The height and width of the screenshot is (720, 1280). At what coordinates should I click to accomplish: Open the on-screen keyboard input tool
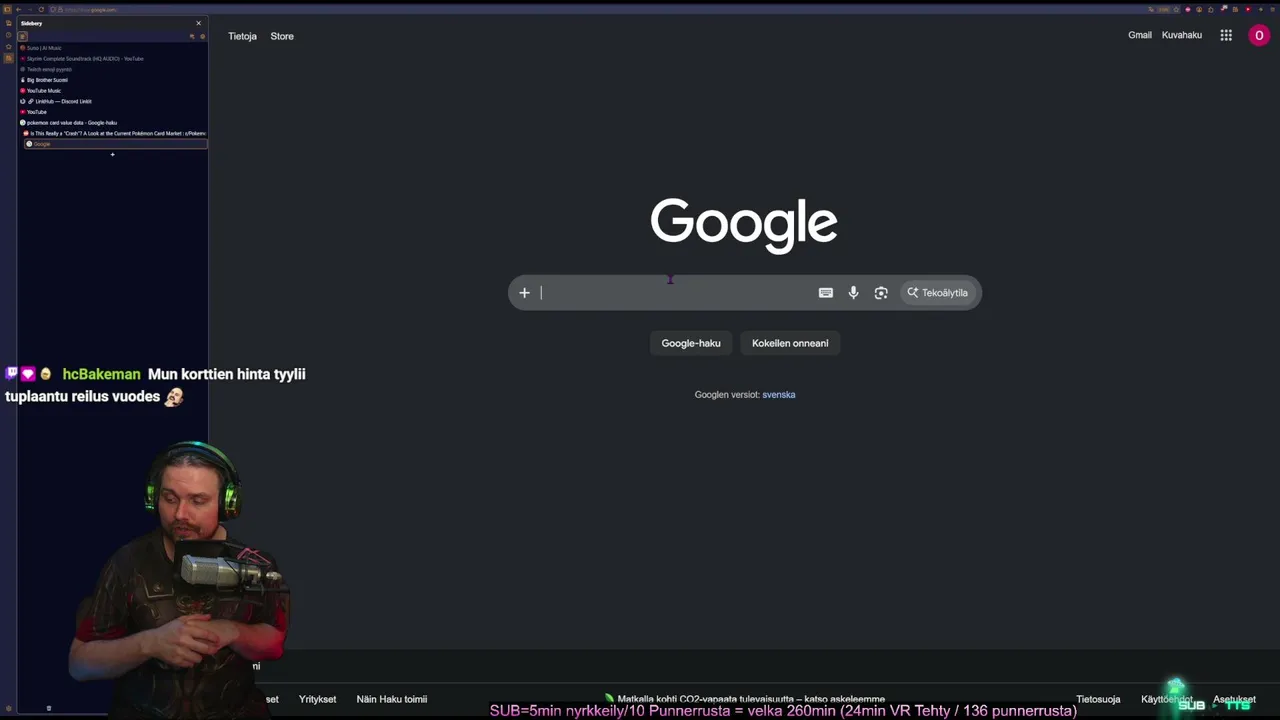826,293
